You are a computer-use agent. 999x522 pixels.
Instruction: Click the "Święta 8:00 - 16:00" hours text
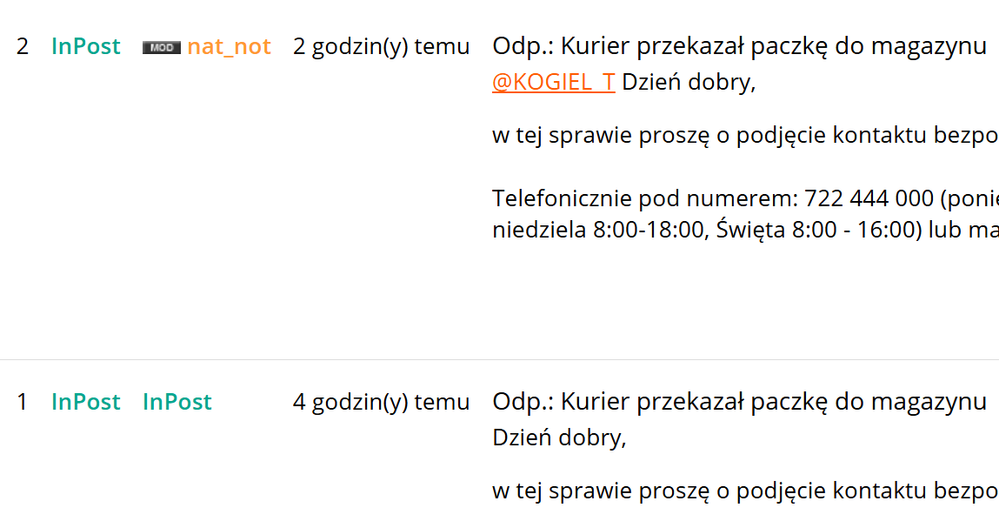point(816,230)
